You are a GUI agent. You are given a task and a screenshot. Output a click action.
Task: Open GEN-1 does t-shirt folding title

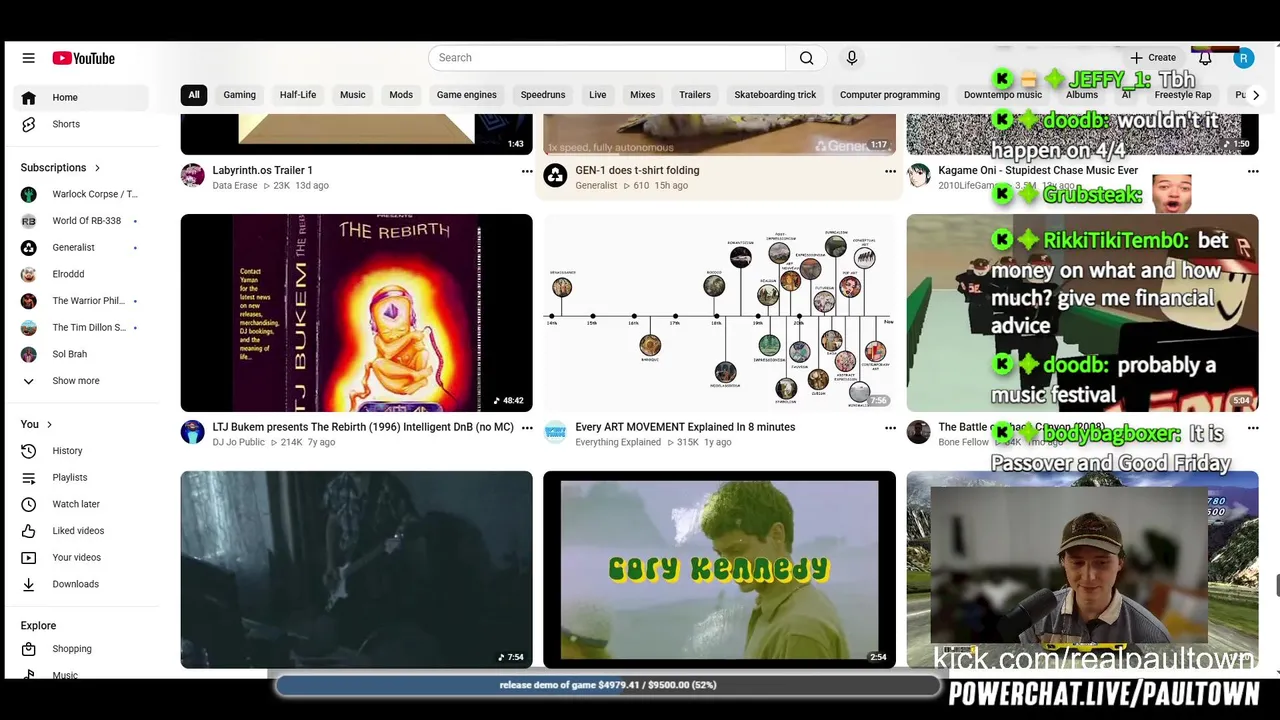637,170
